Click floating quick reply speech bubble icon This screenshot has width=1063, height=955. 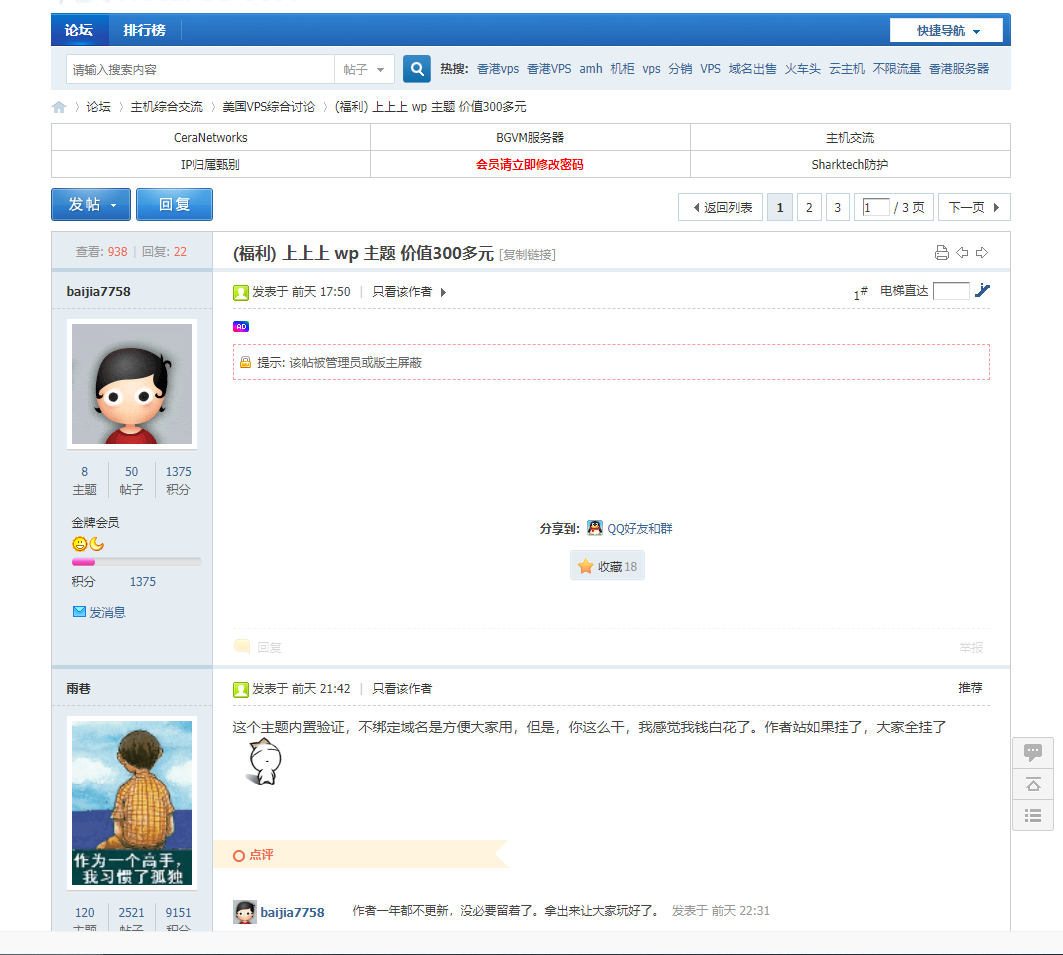pos(1033,753)
